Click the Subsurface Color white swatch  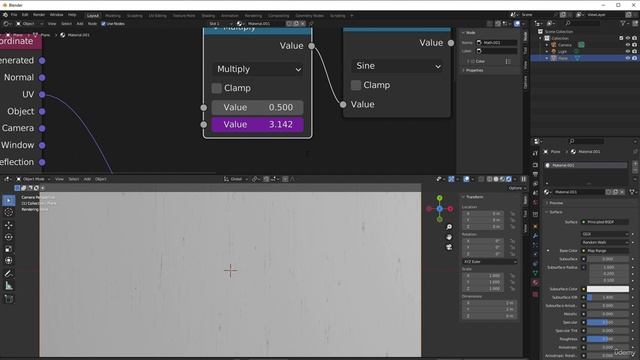(608, 289)
